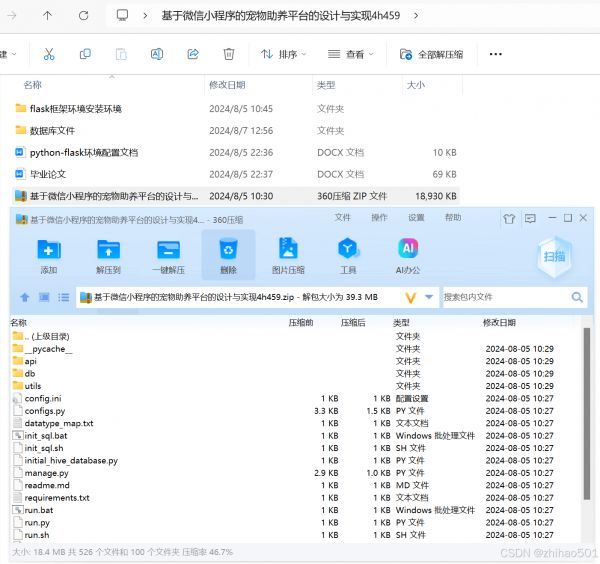Select the 毕业论文 document

tap(48, 174)
